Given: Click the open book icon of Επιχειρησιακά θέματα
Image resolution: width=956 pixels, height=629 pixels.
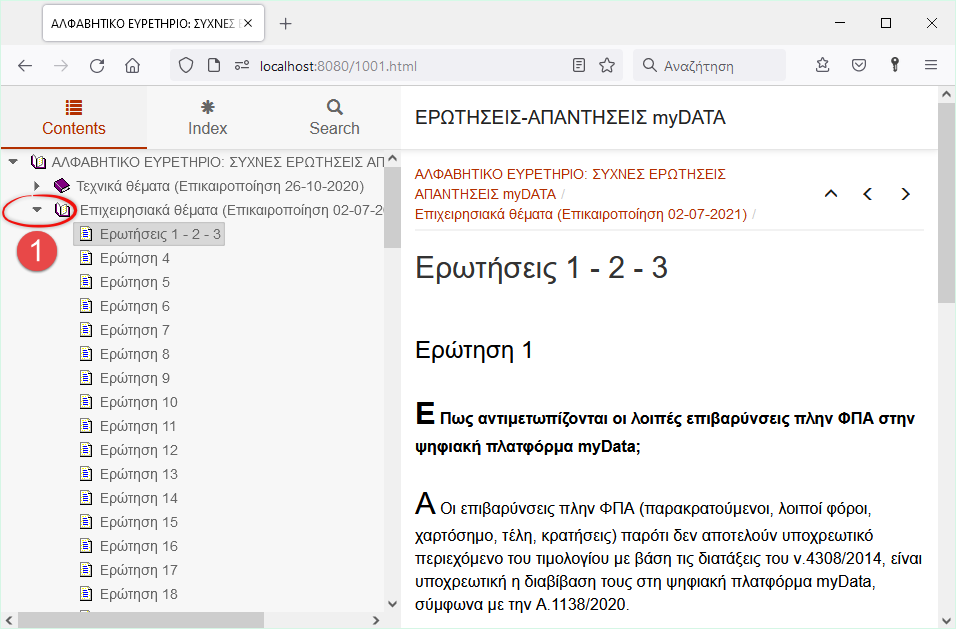Looking at the screenshot, I should tap(63, 210).
